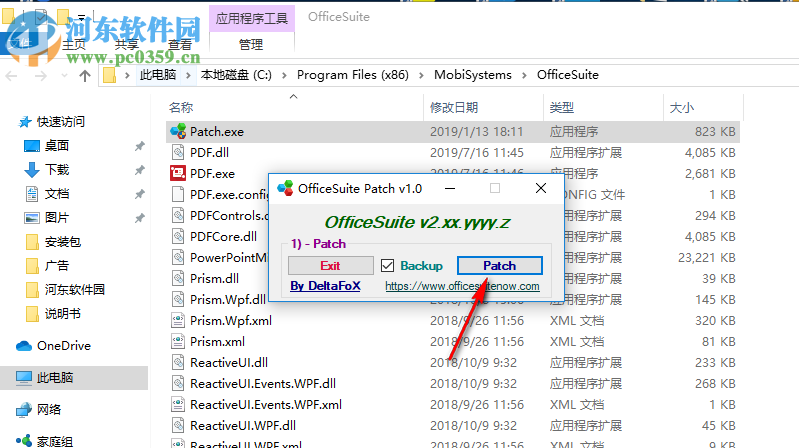Expand dropdown after Program Files (x86) breadcrumb
Screen dimensions: 799x448
coord(421,75)
